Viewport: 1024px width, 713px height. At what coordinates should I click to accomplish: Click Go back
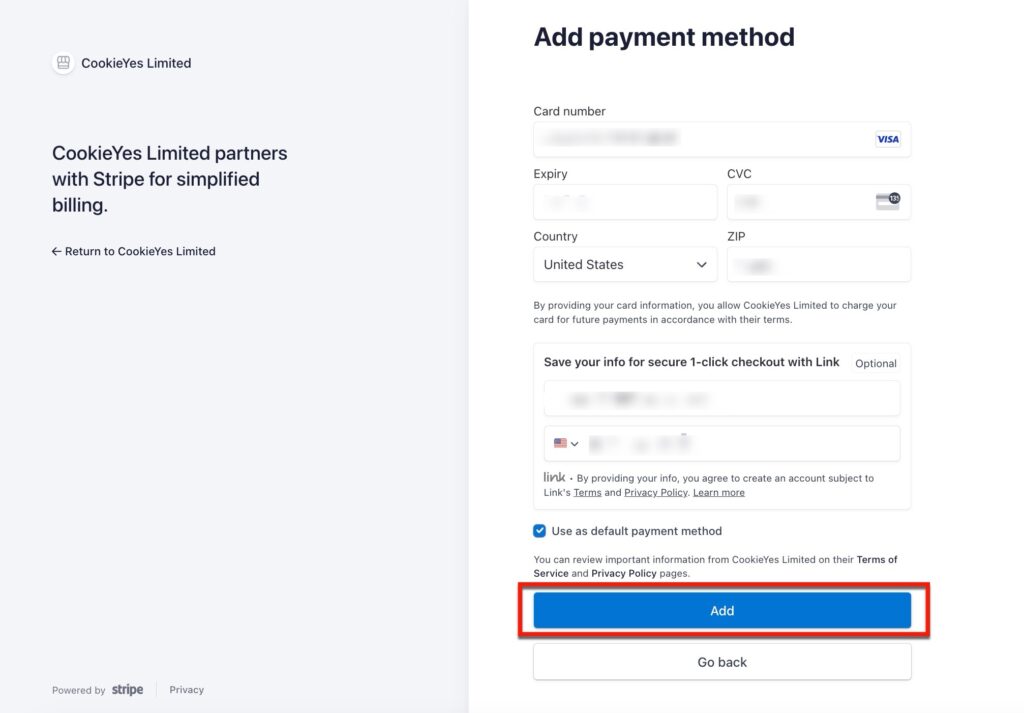pos(722,661)
